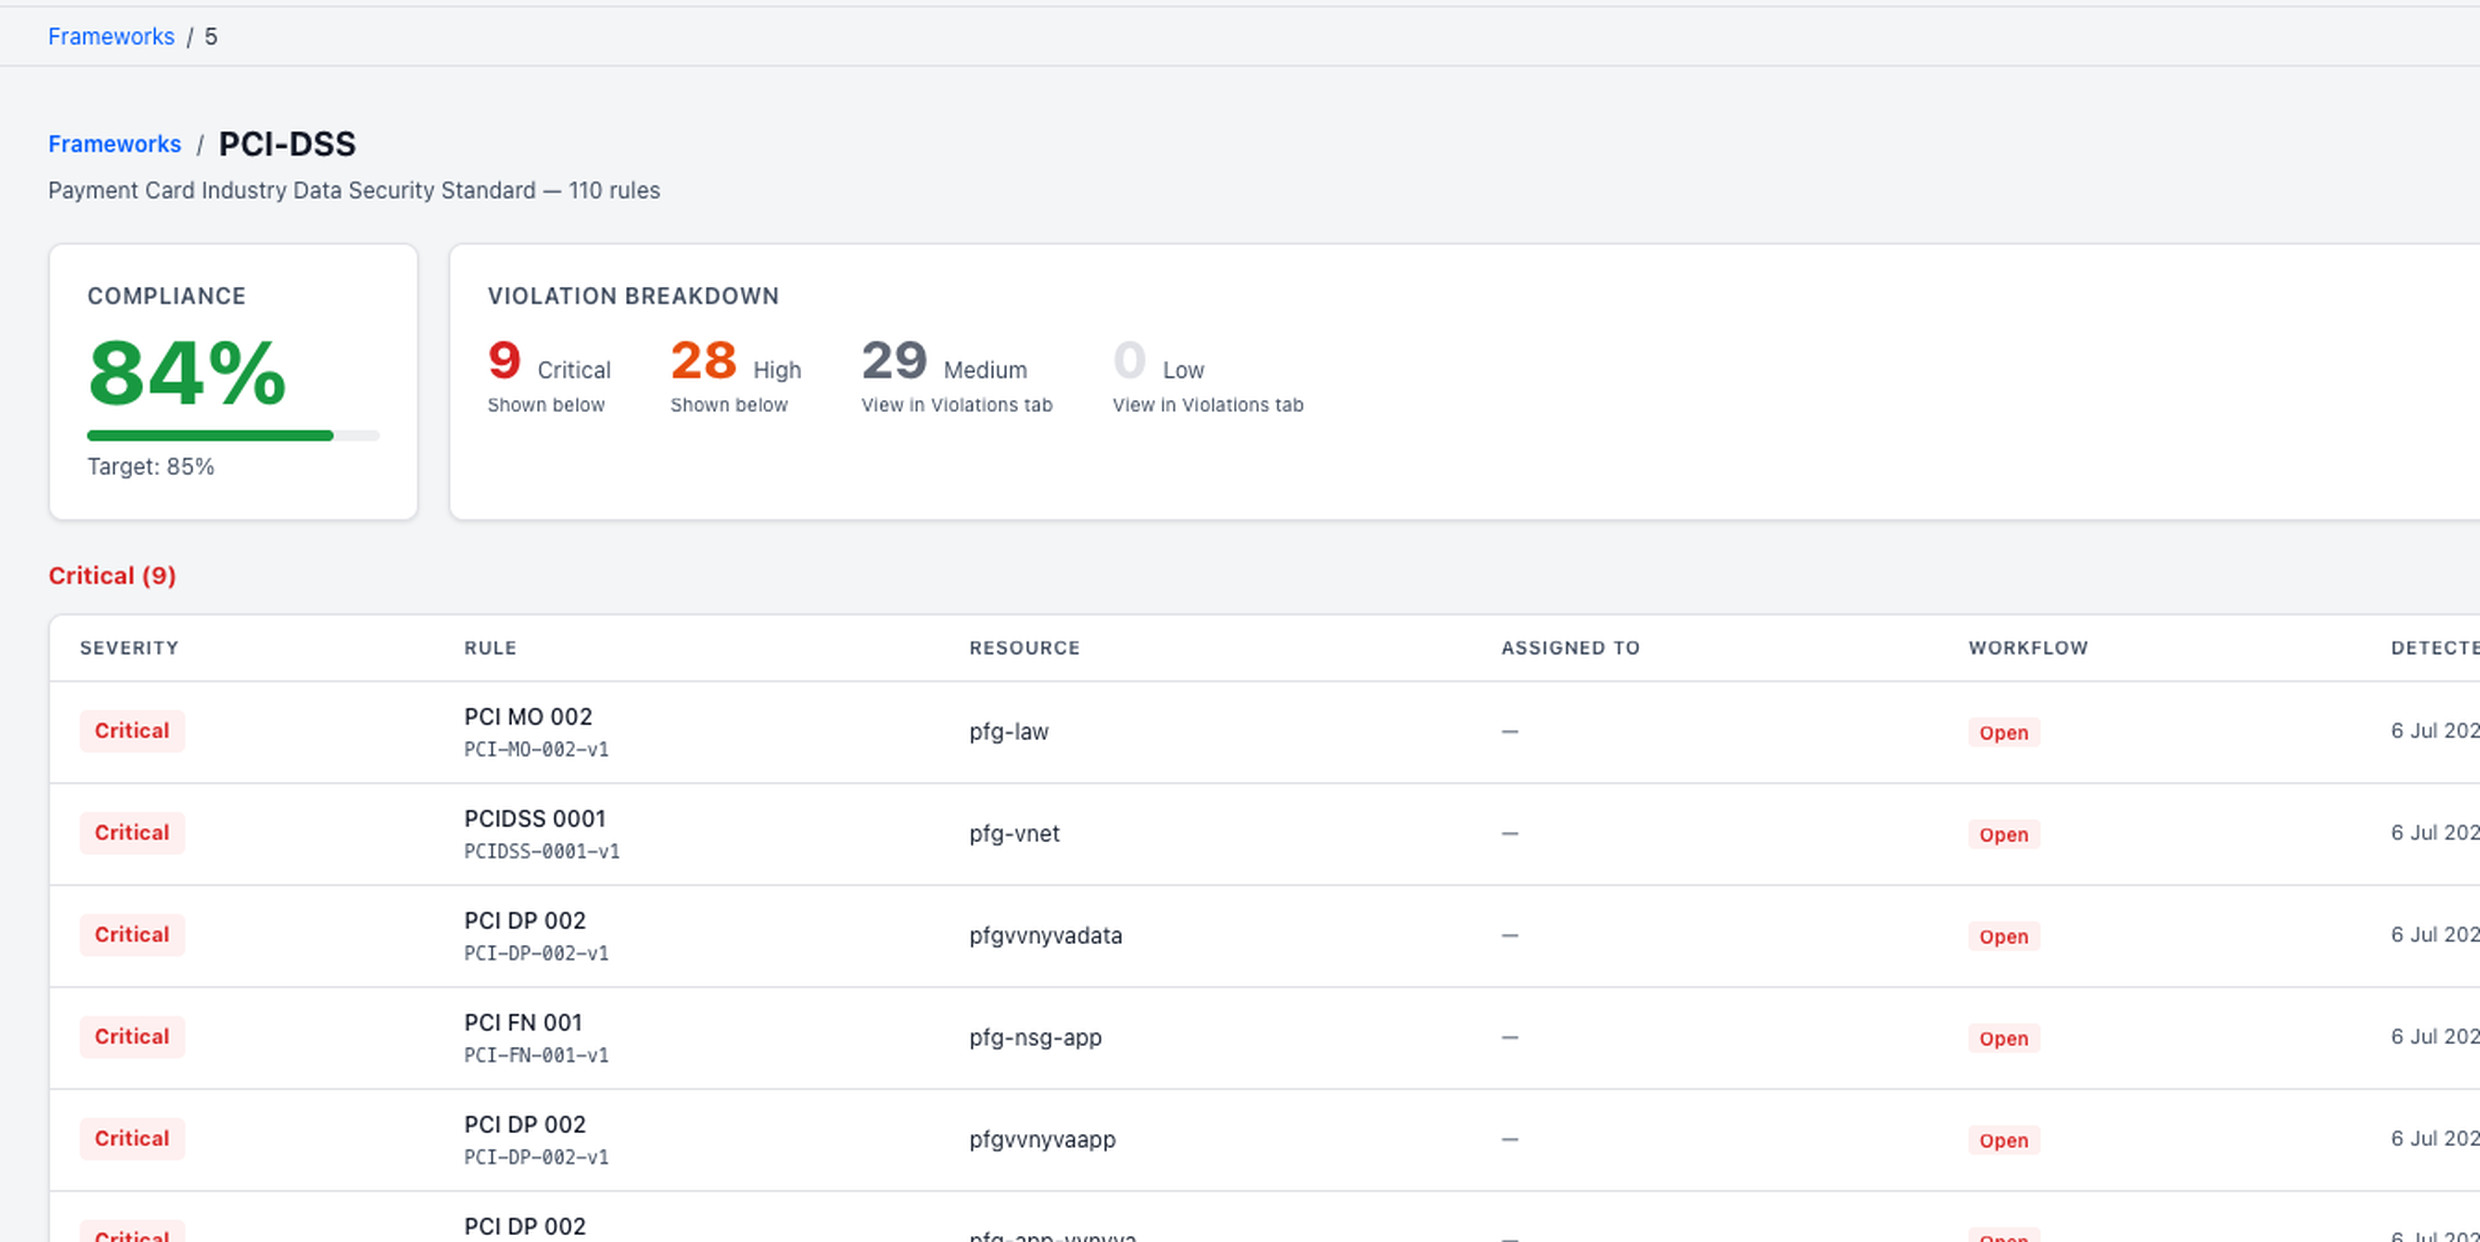Click the assignee dash in the pfg-vnet row
Screen dimensions: 2480x1242
[x=1510, y=834]
